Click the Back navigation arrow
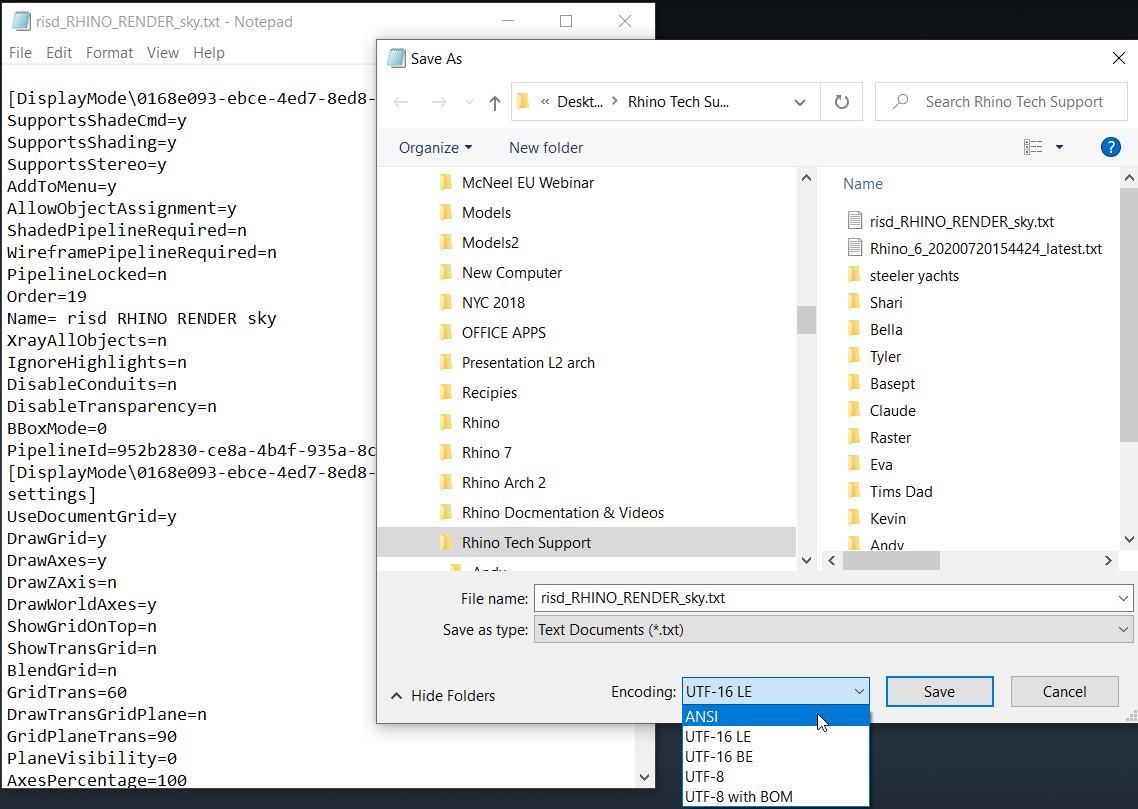Viewport: 1138px width, 809px height. click(401, 102)
